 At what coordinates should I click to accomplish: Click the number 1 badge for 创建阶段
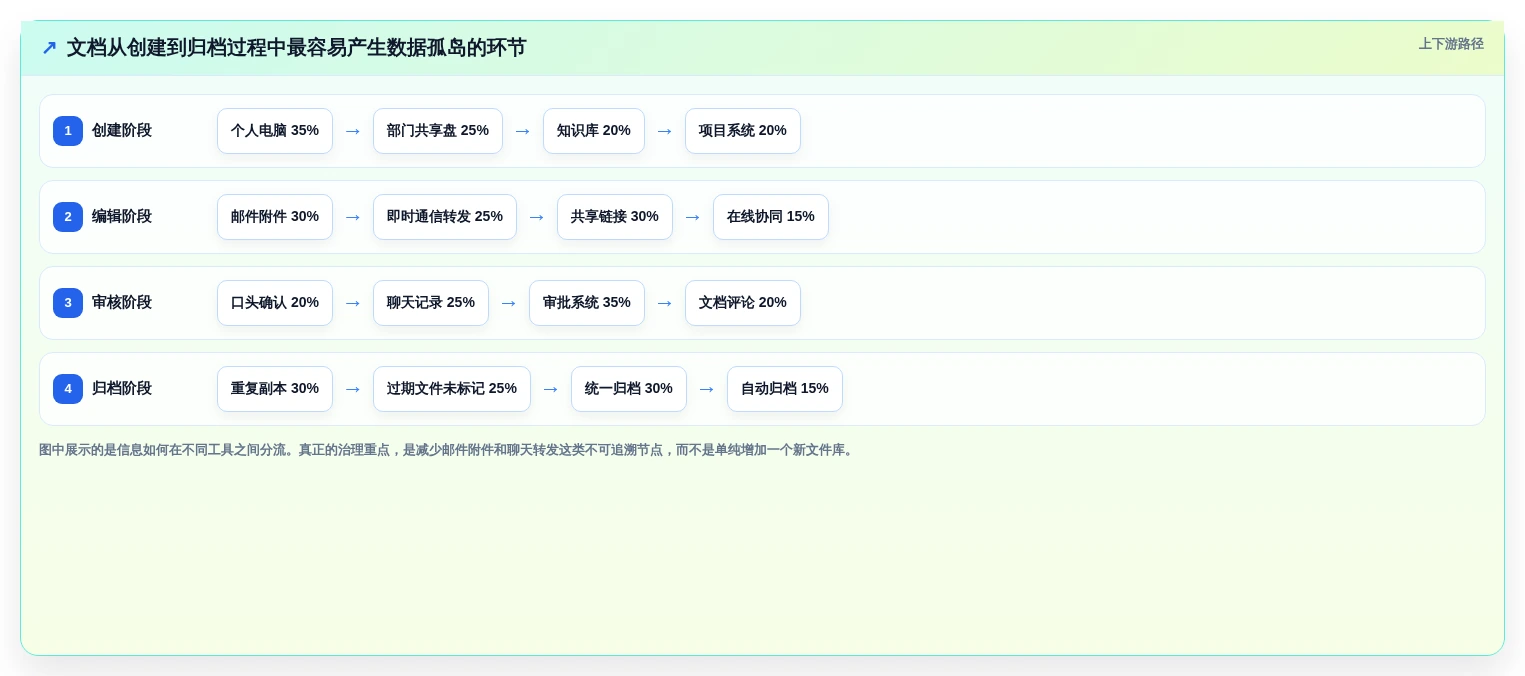click(x=68, y=131)
